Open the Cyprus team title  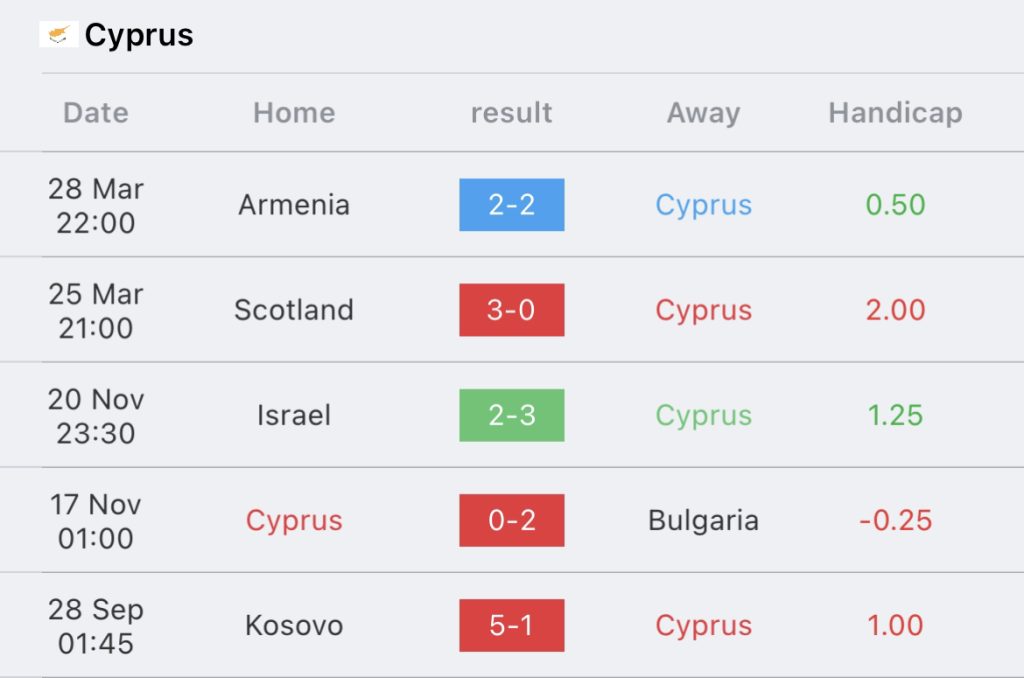[x=139, y=35]
